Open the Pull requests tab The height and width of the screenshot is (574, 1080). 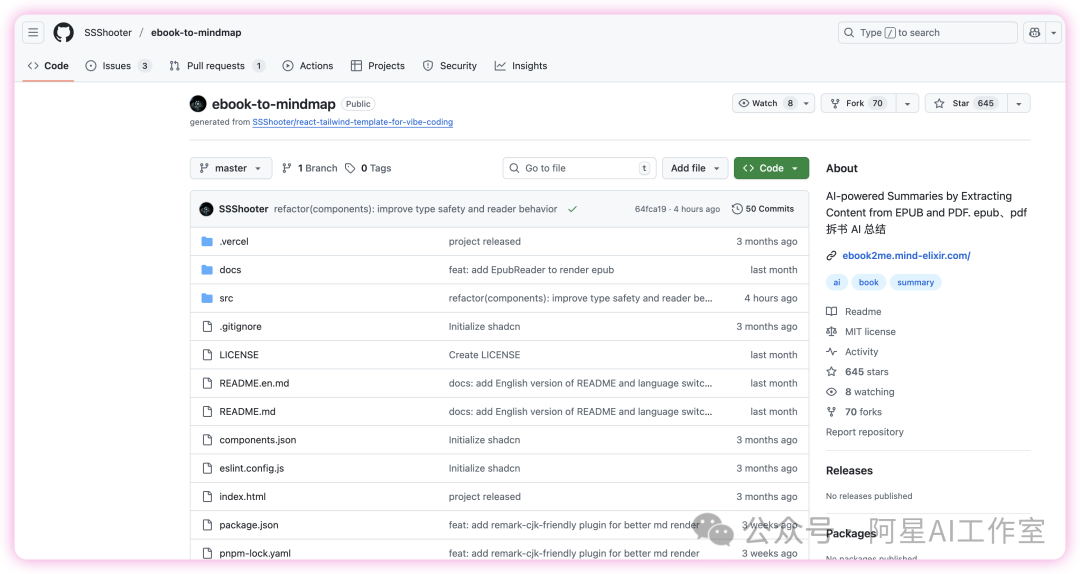tap(216, 65)
